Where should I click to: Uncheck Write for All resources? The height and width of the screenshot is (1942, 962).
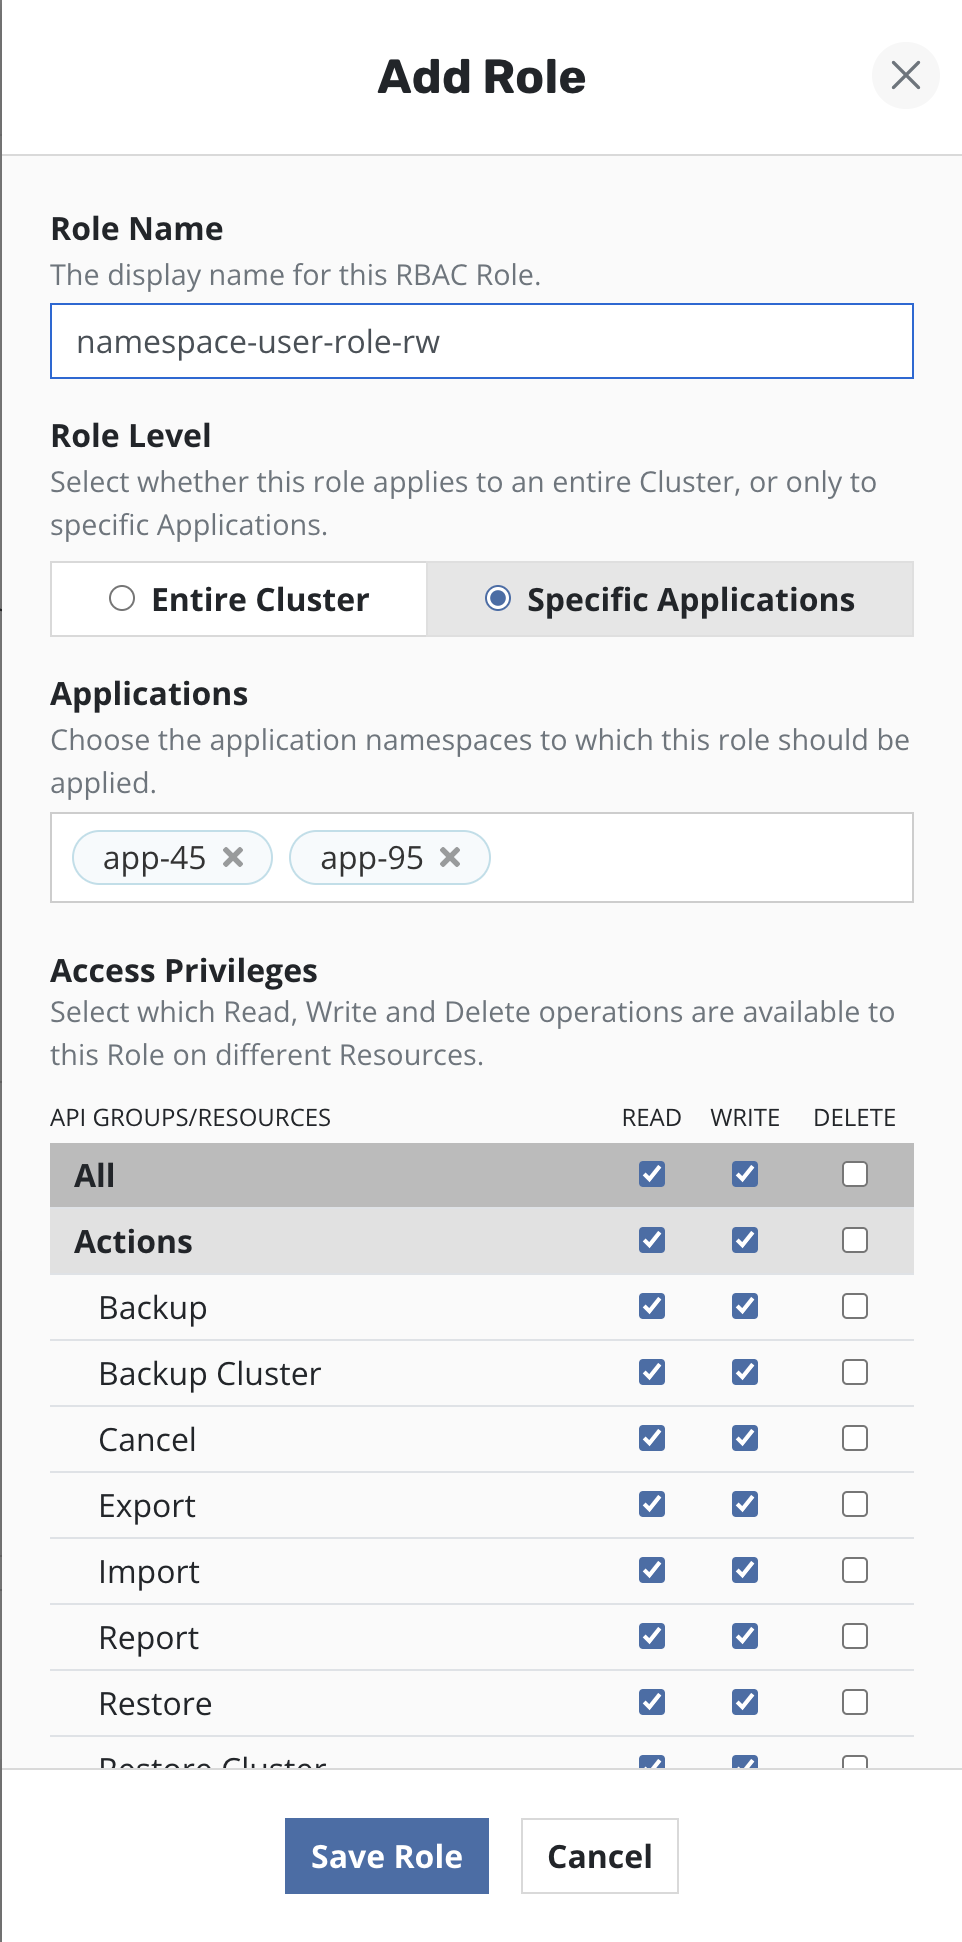[x=745, y=1174]
